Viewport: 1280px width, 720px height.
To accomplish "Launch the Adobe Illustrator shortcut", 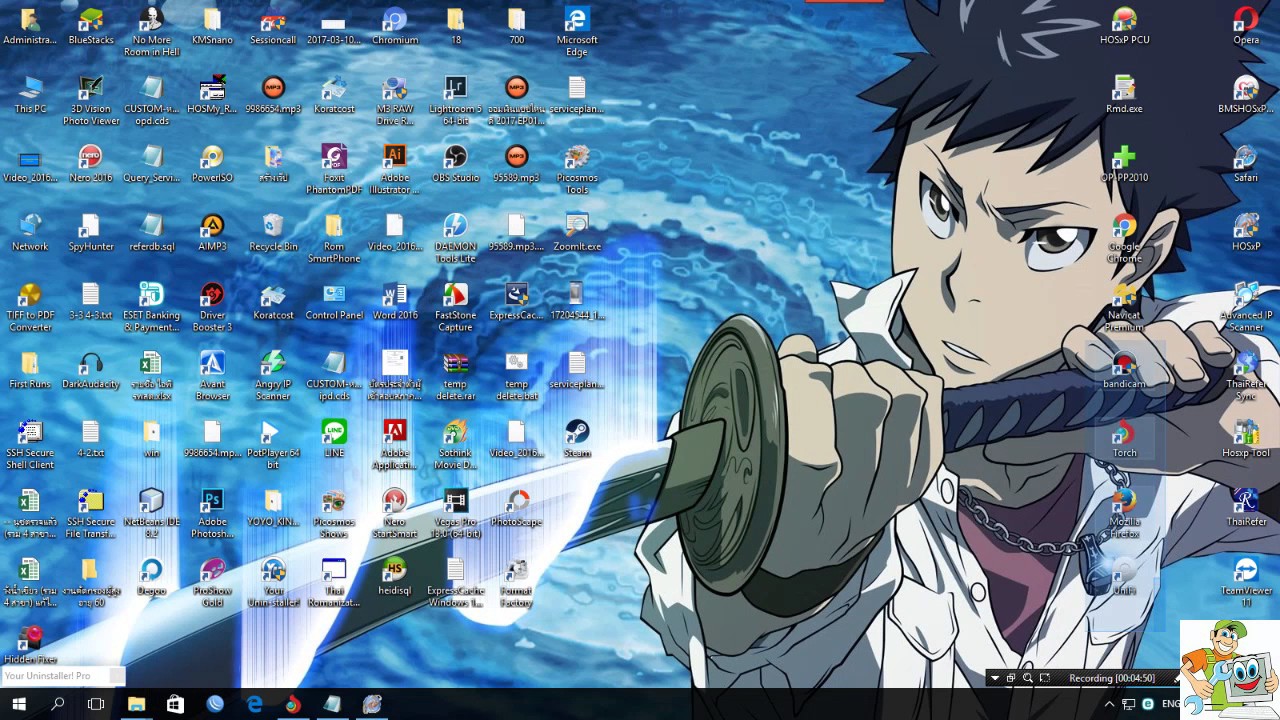I will pyautogui.click(x=395, y=170).
